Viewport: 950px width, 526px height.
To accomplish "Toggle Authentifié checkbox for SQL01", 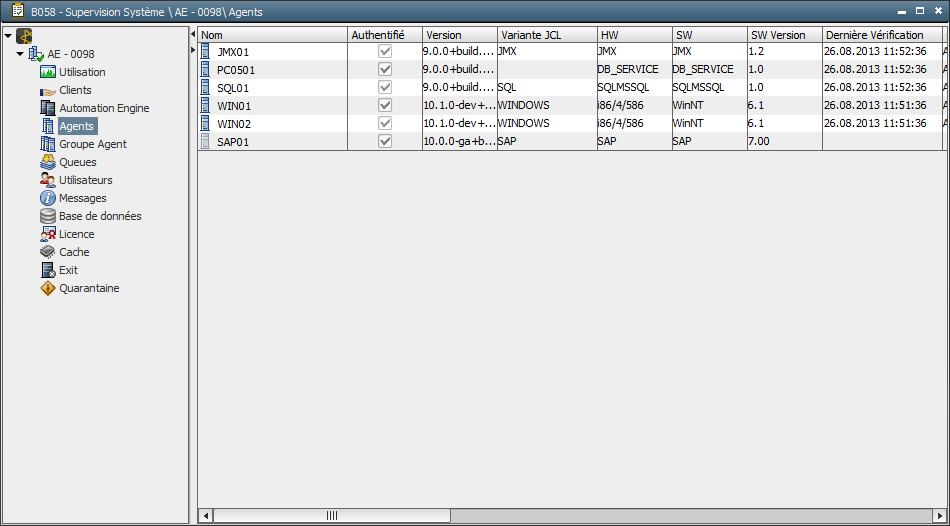I will click(385, 87).
